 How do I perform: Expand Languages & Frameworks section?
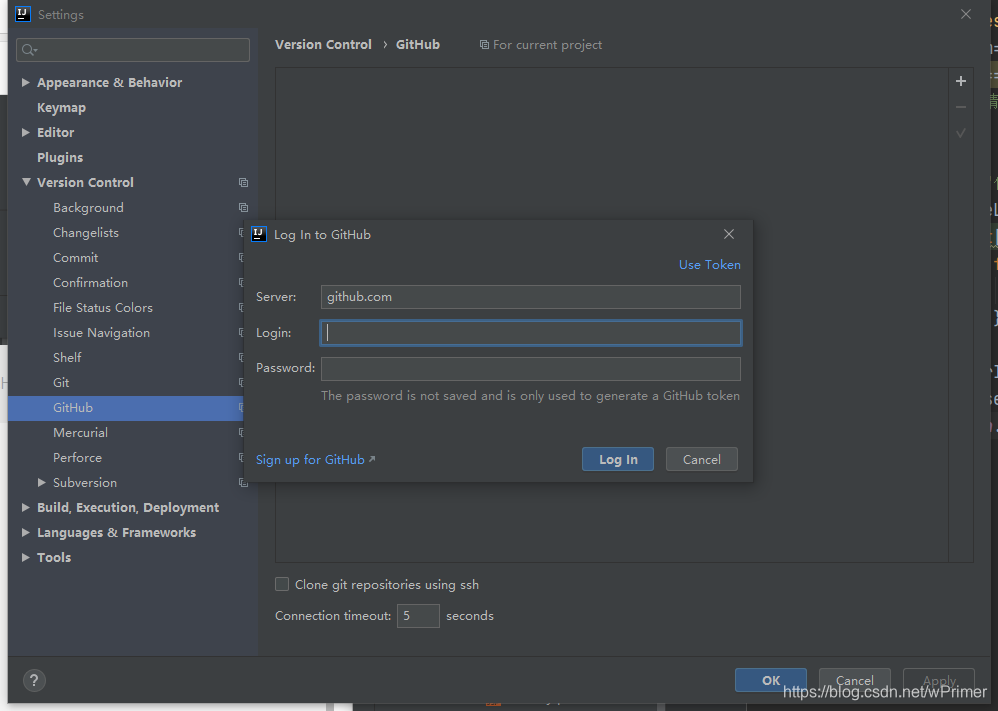coord(25,532)
